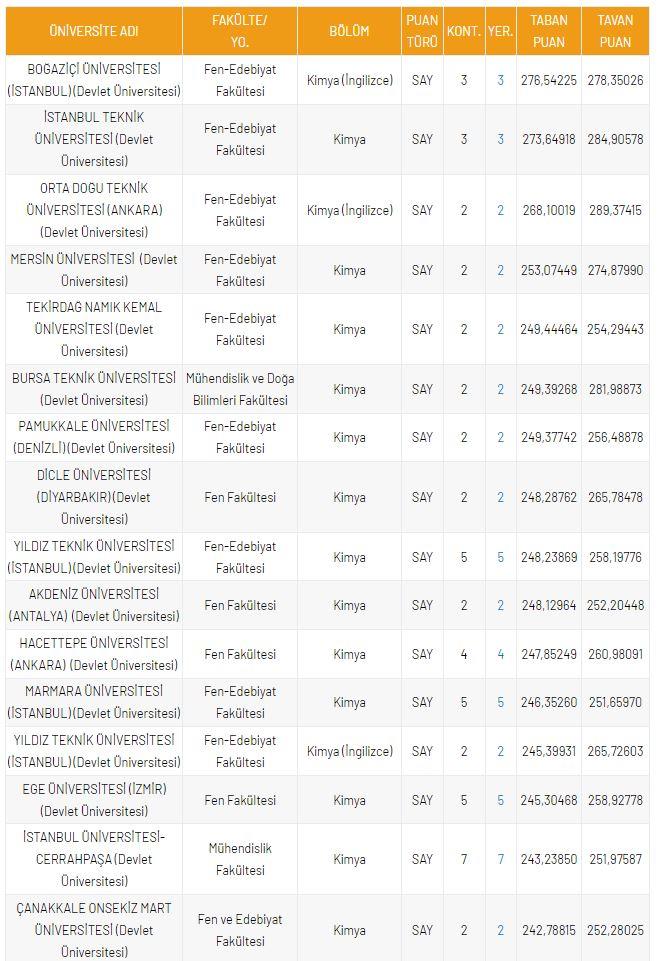Click the taban puan value 248,12964

click(549, 605)
